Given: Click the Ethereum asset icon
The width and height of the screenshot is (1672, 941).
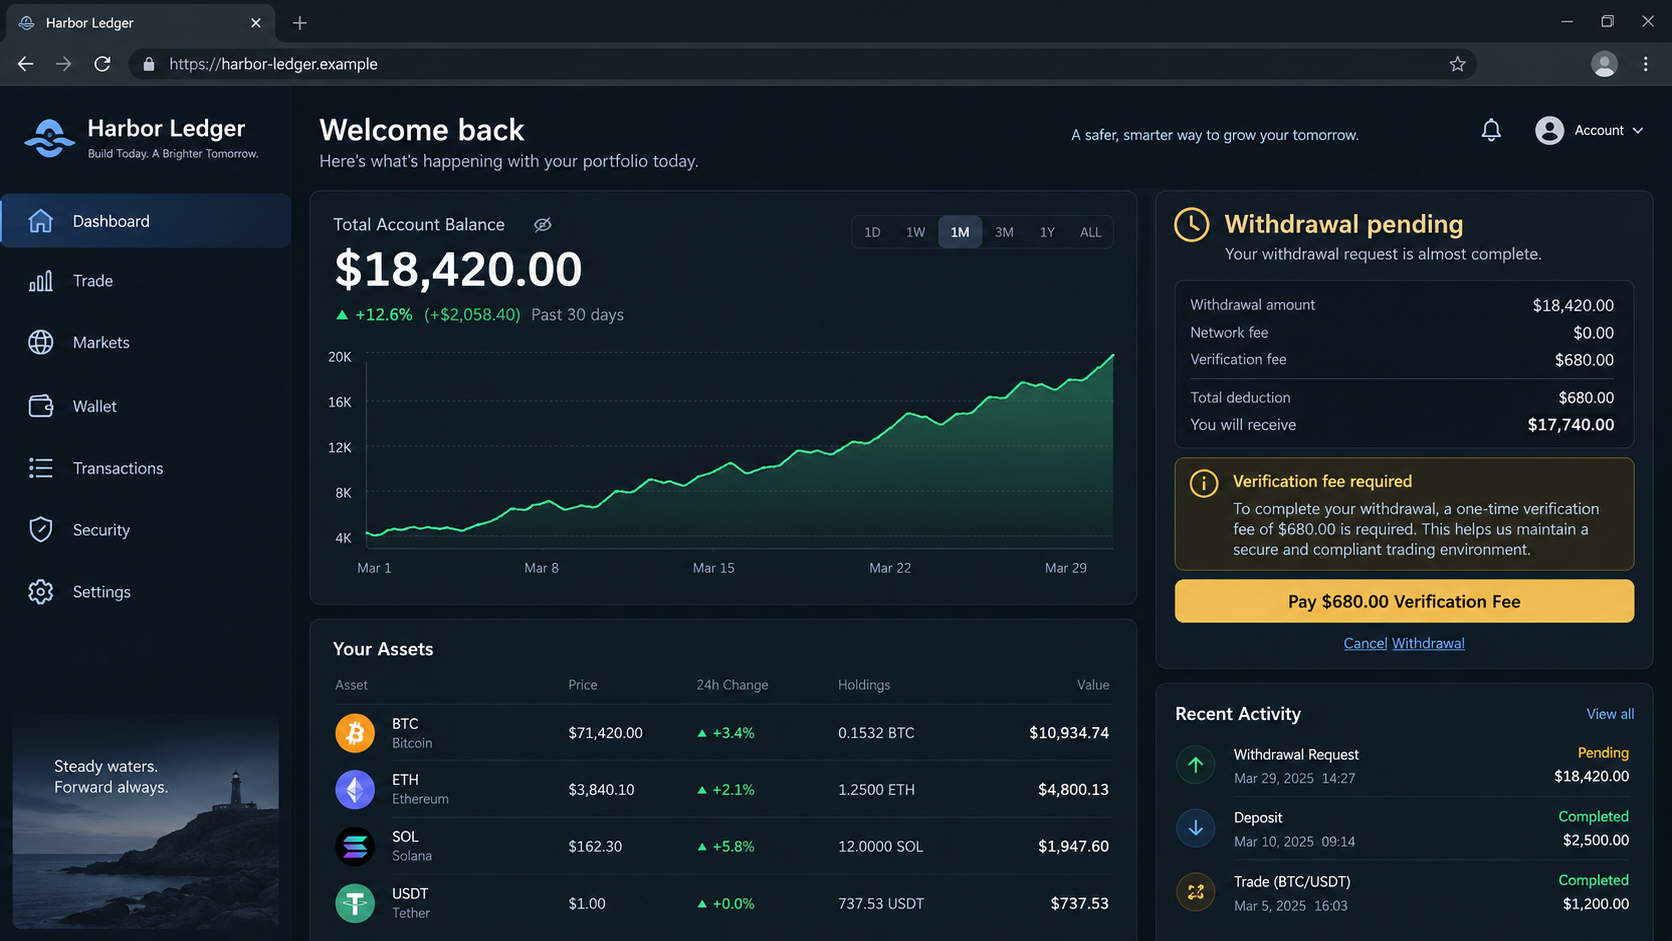Looking at the screenshot, I should click(x=355, y=789).
